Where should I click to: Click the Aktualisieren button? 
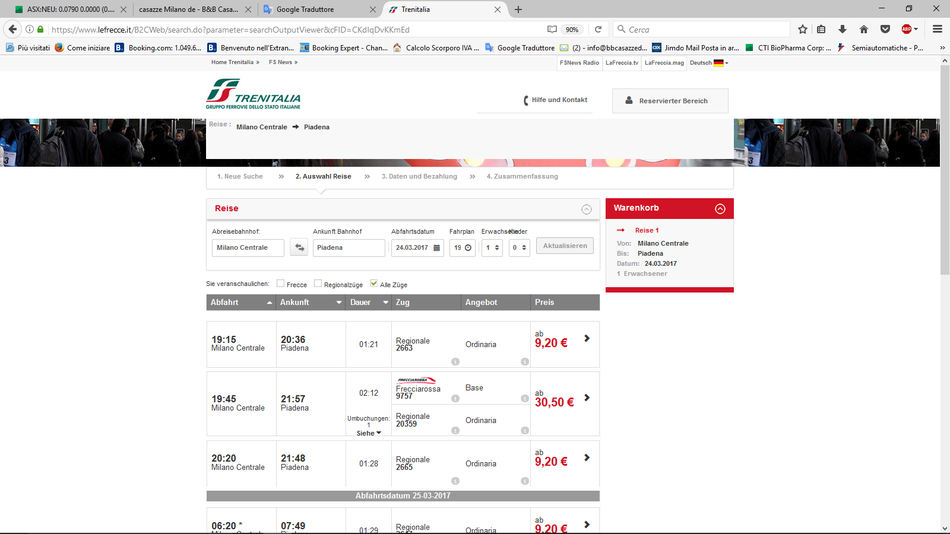click(x=565, y=245)
